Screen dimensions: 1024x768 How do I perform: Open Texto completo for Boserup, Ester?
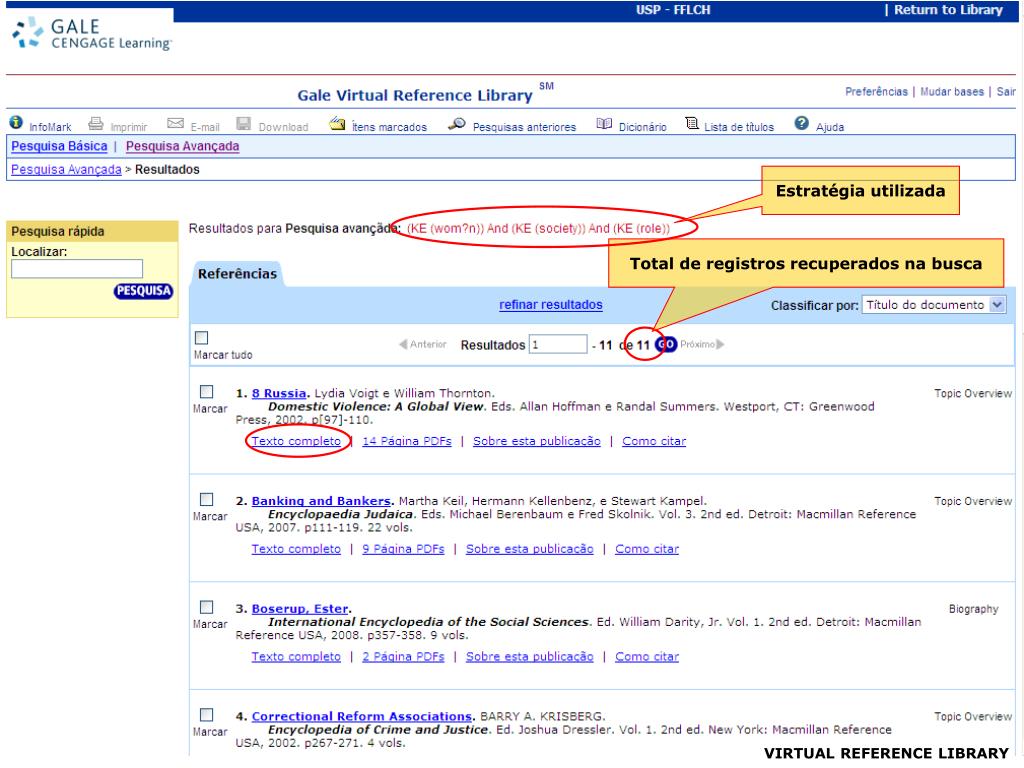pos(296,656)
